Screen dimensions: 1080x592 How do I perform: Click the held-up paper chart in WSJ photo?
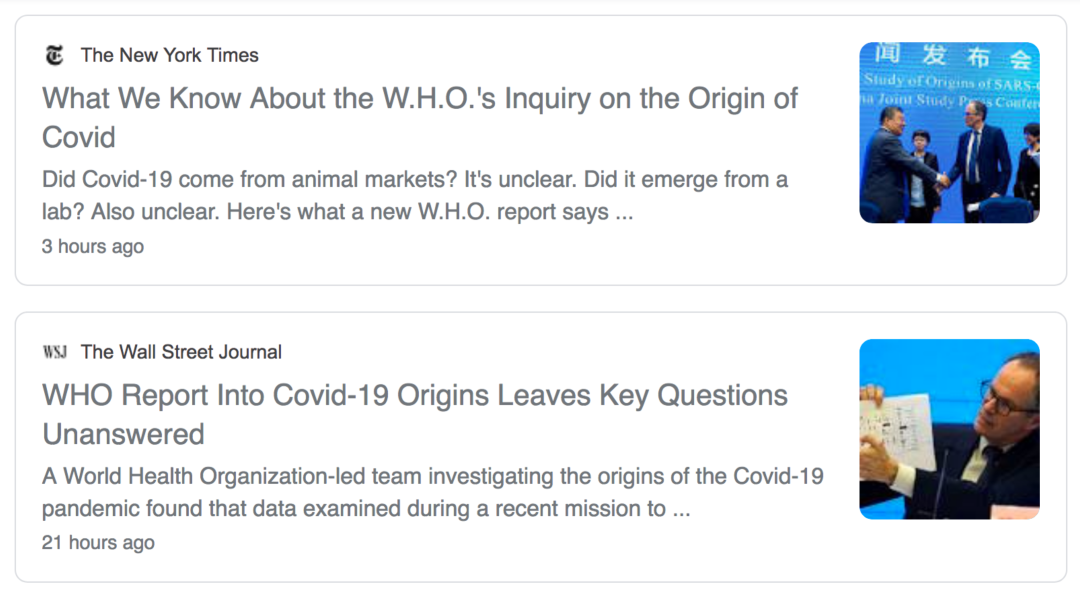896,430
